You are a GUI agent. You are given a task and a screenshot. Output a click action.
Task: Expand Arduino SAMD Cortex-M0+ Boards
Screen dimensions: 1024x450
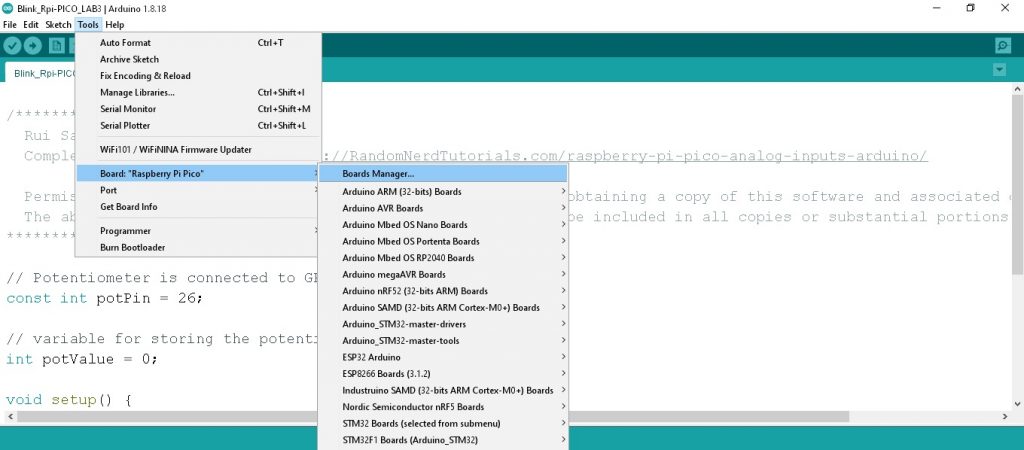tap(443, 308)
